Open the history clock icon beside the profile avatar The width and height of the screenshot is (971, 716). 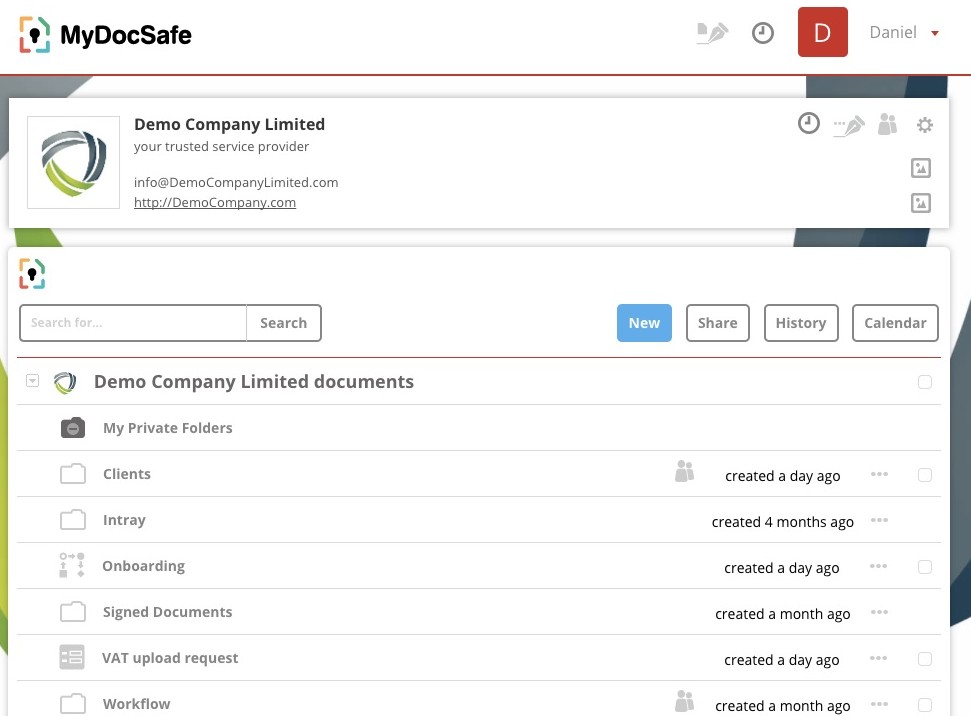762,32
